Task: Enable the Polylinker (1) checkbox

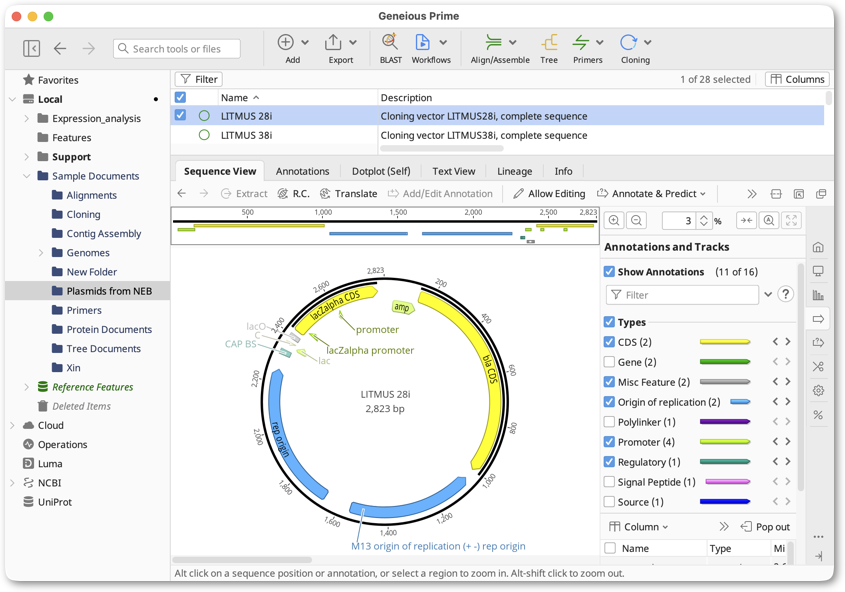Action: point(609,422)
